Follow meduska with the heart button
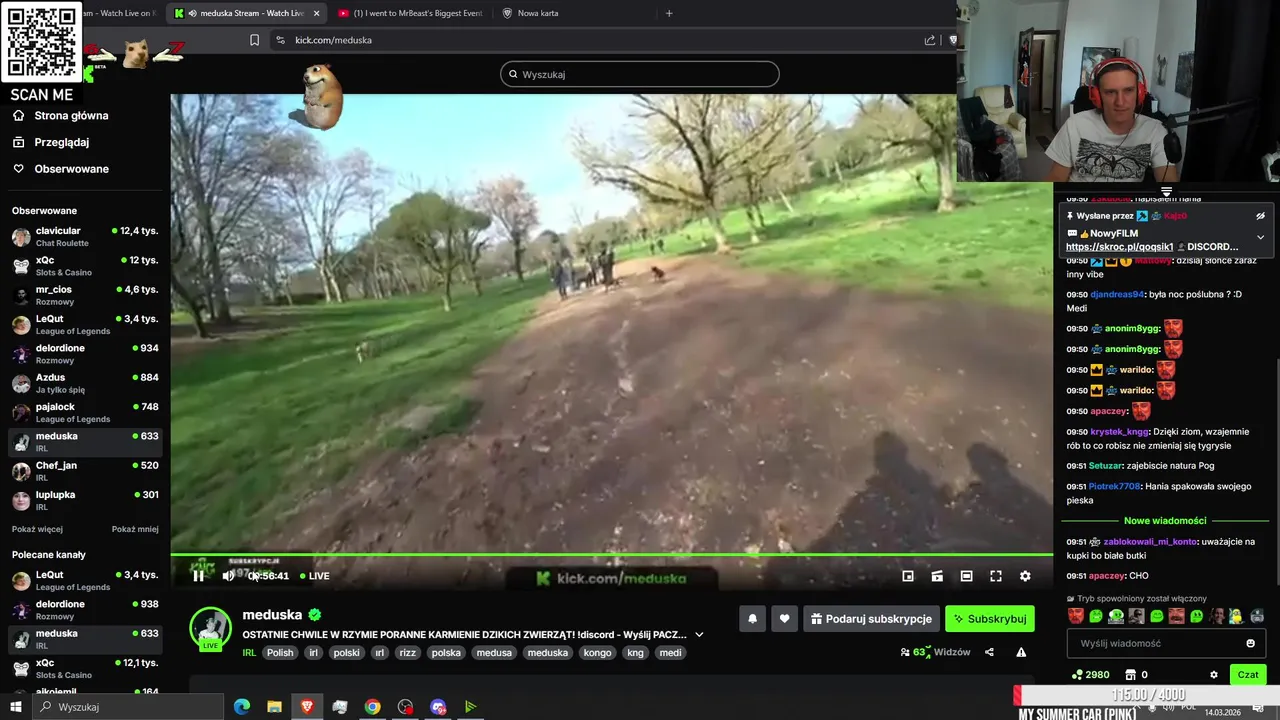Screen dimensions: 1280x720 click(785, 619)
